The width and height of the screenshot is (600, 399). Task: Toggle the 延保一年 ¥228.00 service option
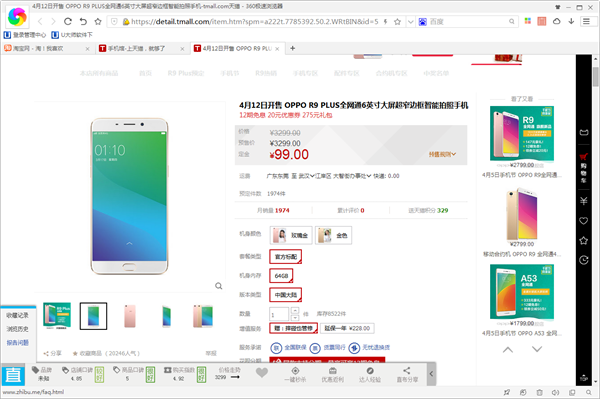[347, 328]
